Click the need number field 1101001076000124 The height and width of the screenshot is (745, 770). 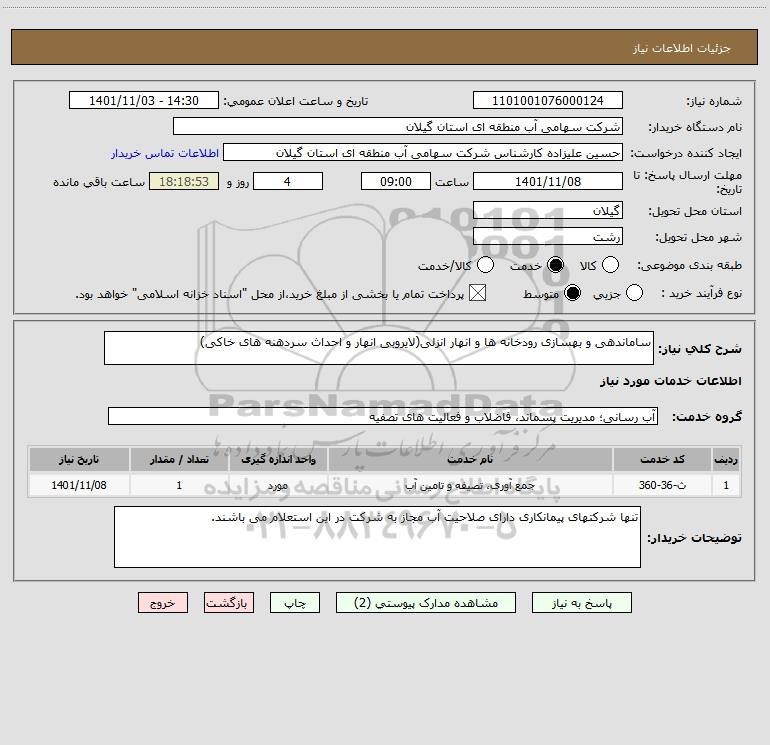click(x=548, y=100)
